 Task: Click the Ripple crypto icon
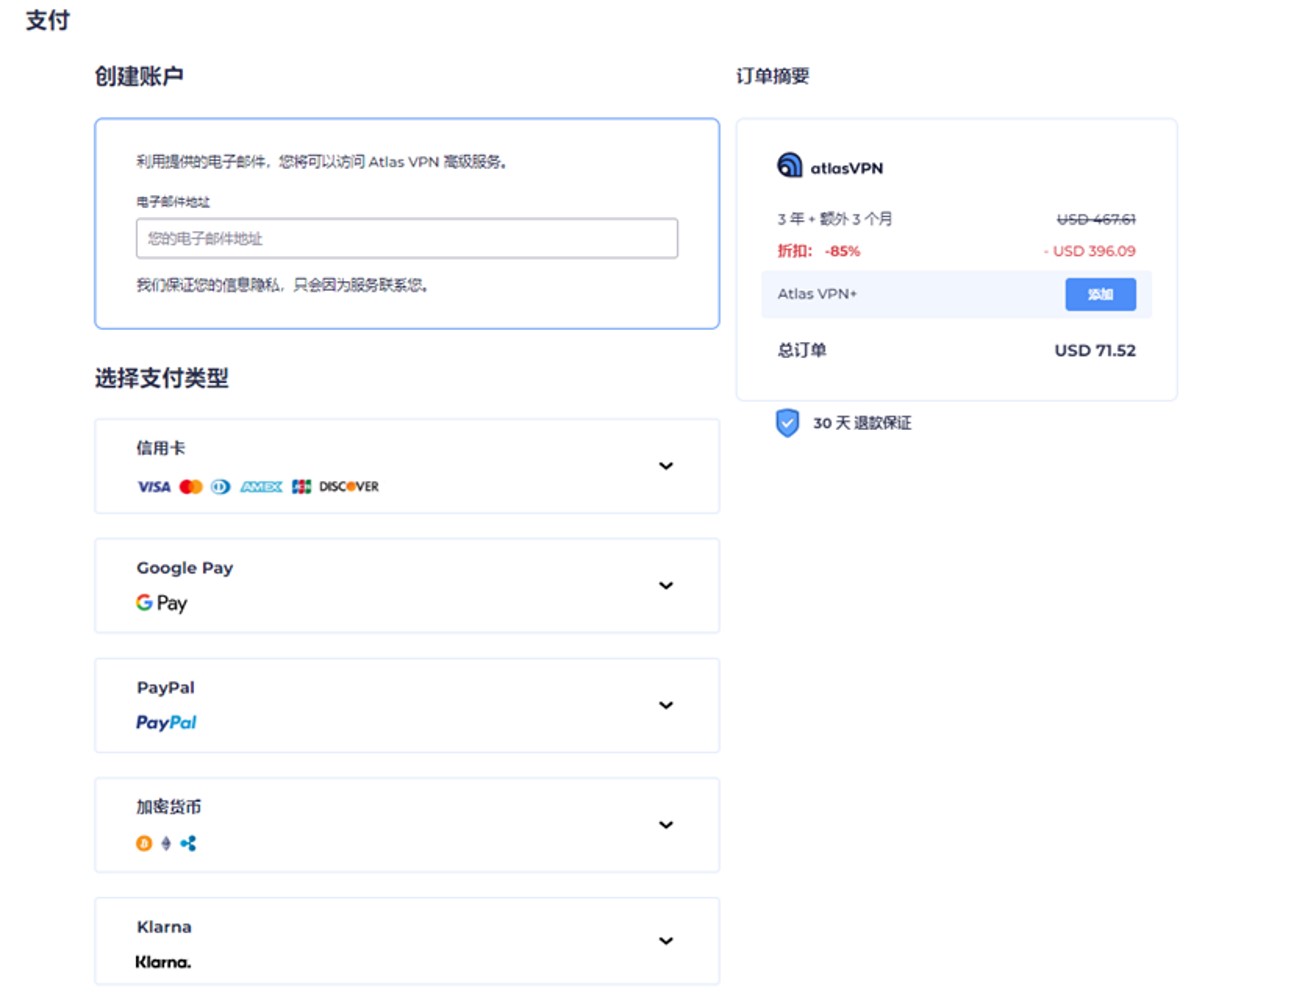188,843
